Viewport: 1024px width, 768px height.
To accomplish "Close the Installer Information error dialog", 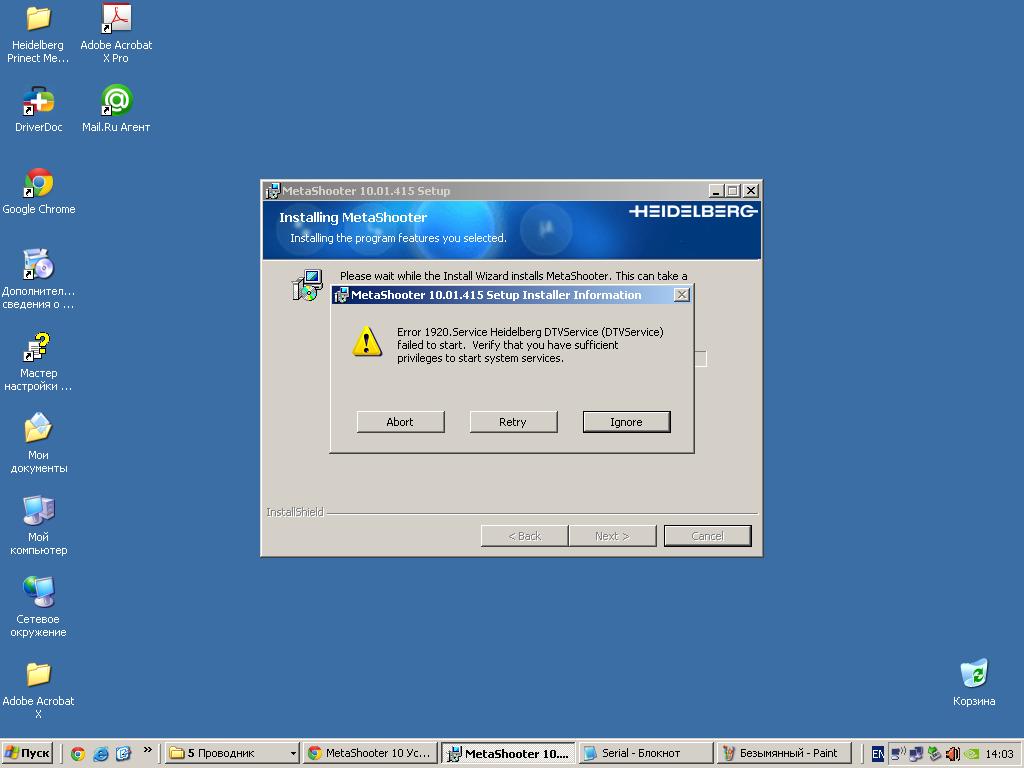I will (x=681, y=295).
